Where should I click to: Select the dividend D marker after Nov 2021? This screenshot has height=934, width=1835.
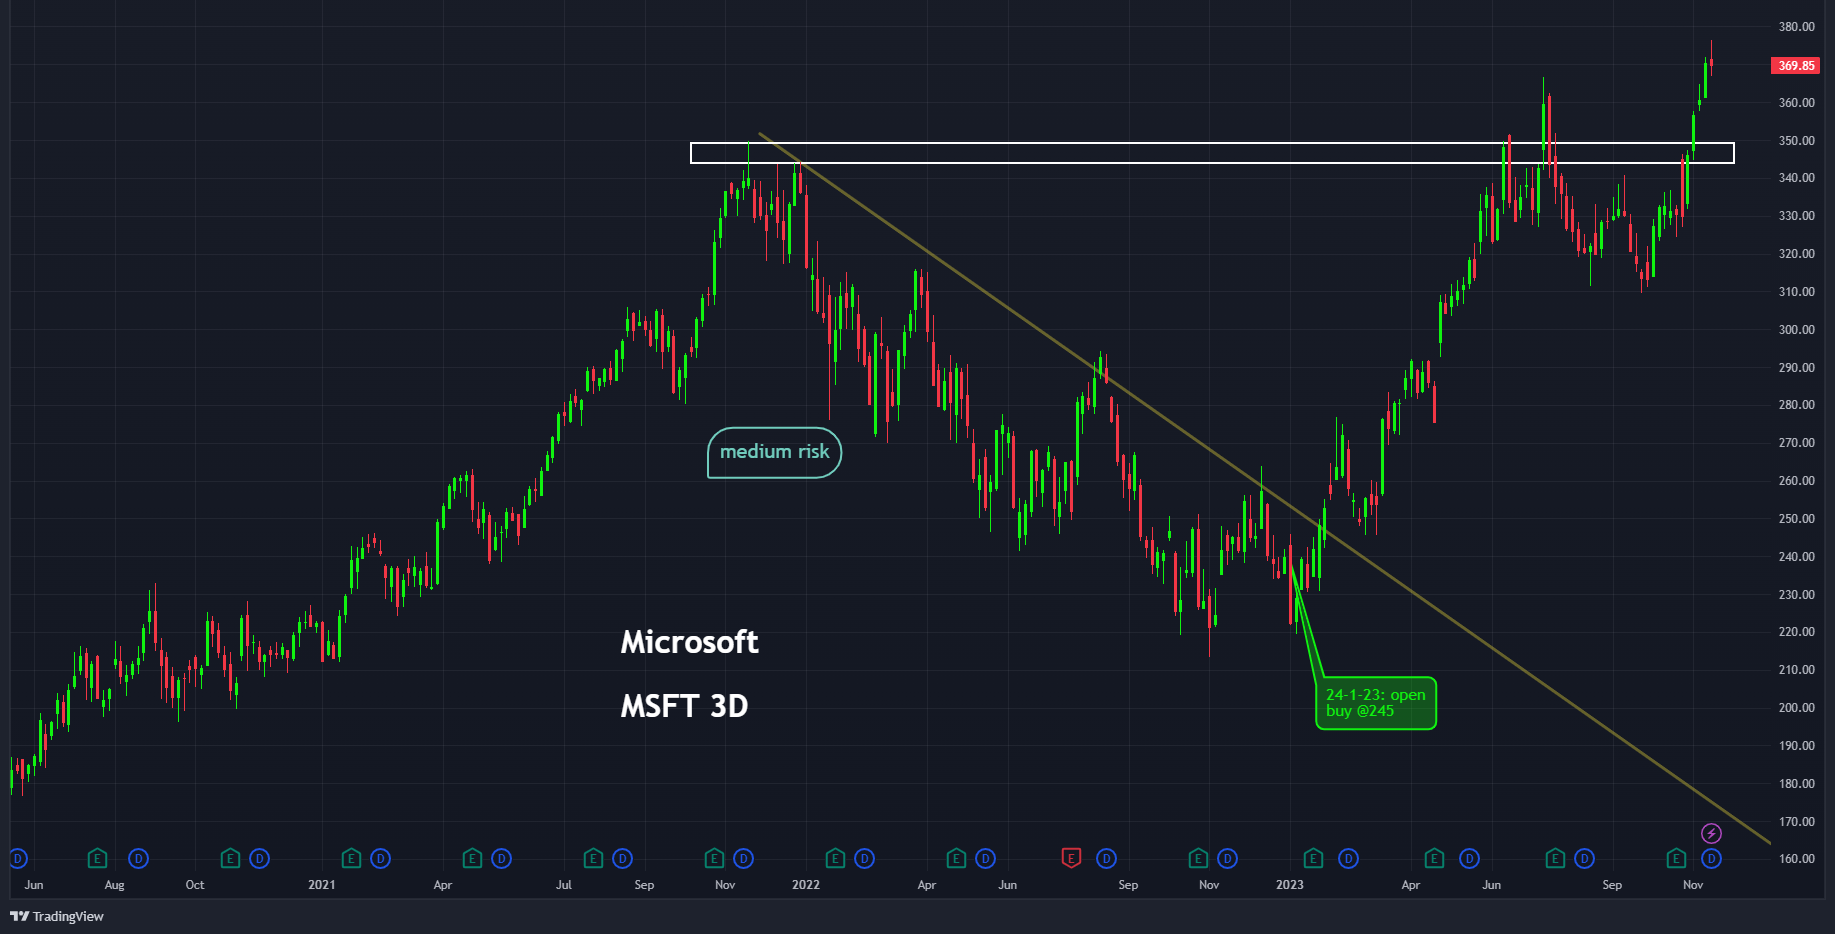point(744,858)
